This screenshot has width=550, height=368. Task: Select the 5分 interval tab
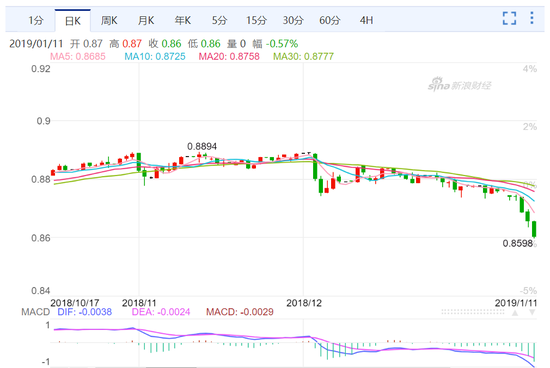coord(219,20)
